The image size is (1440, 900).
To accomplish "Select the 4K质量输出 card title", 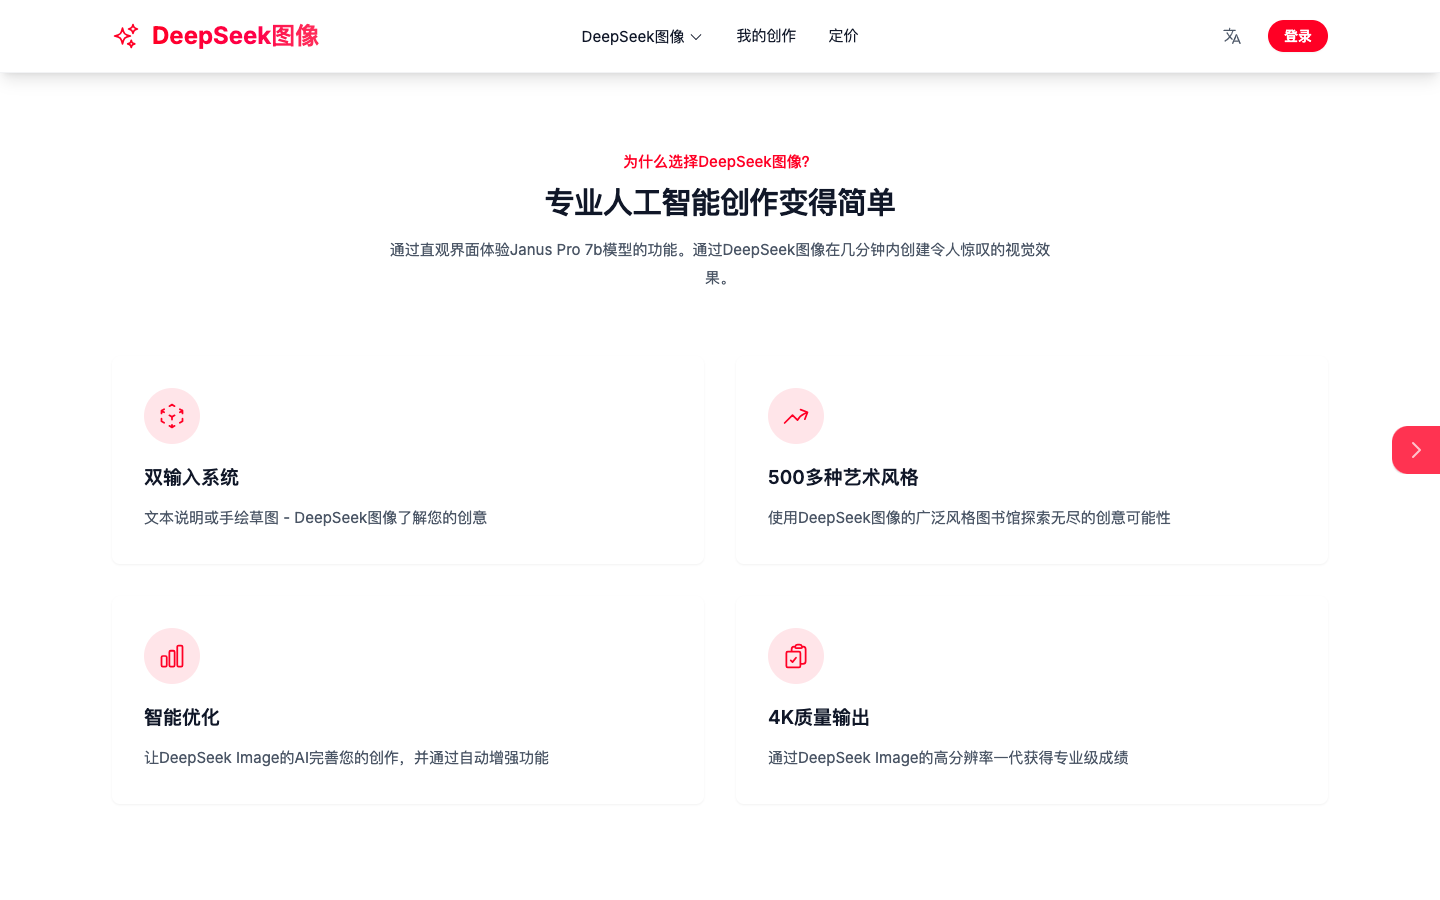I will [818, 718].
